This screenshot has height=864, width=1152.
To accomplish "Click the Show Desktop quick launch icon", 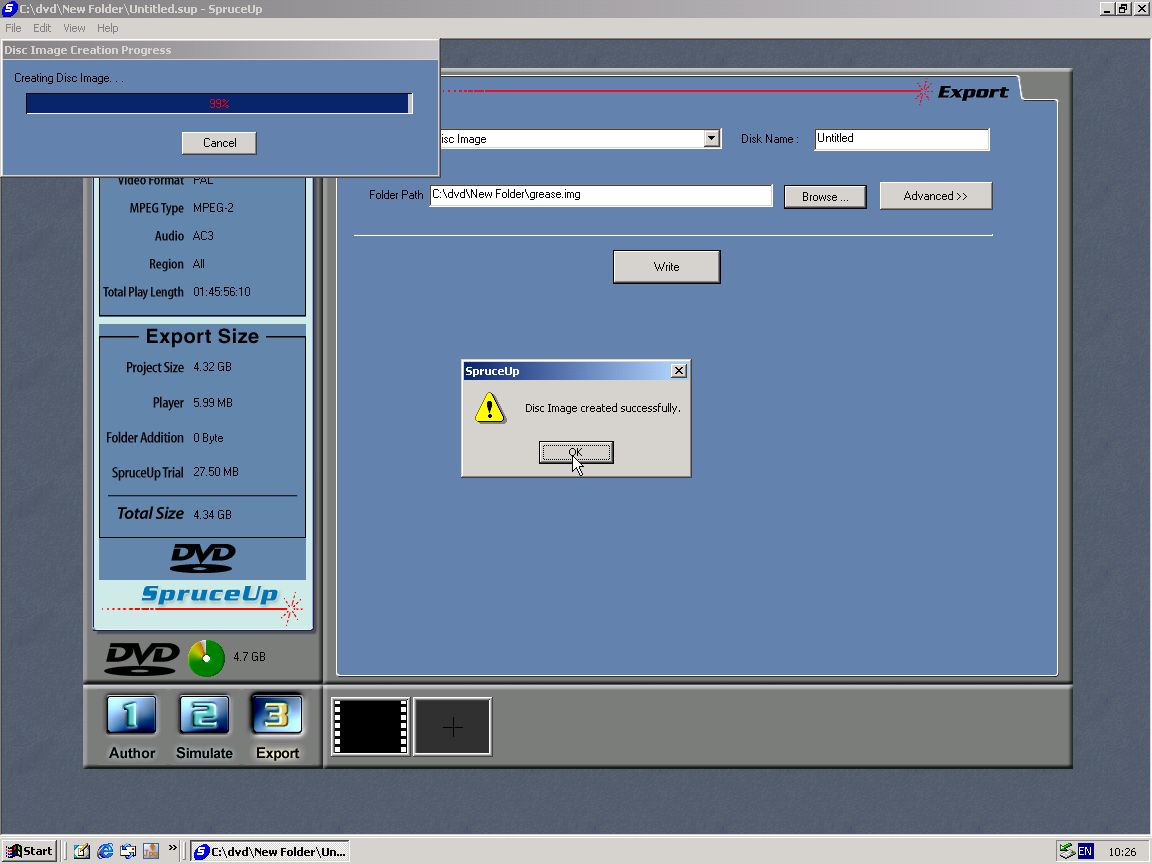I will (x=82, y=851).
